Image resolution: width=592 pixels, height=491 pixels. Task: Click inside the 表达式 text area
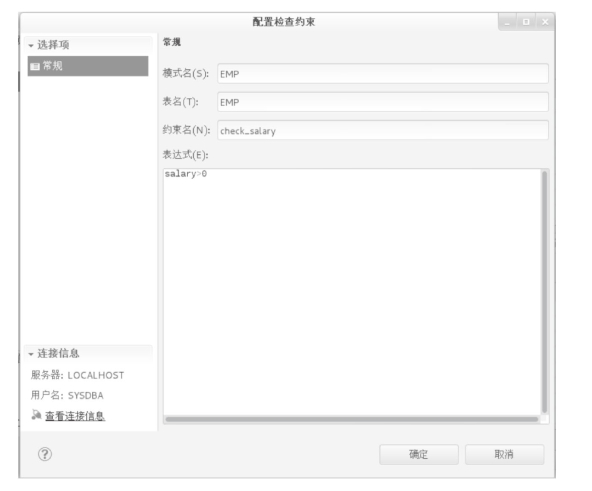click(352, 292)
